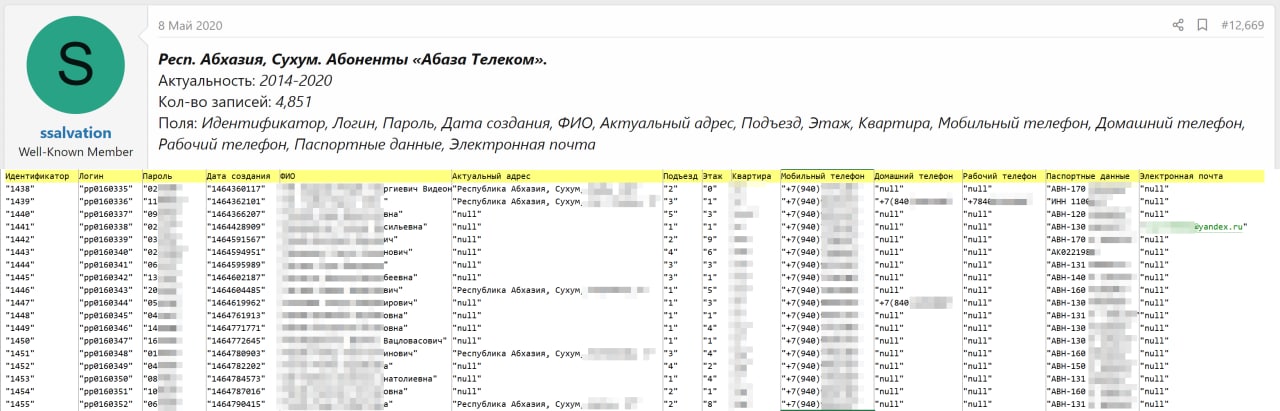Image resolution: width=1280 pixels, height=411 pixels.
Task: Click identifier cell "1445"
Action: pyautogui.click(x=20, y=278)
